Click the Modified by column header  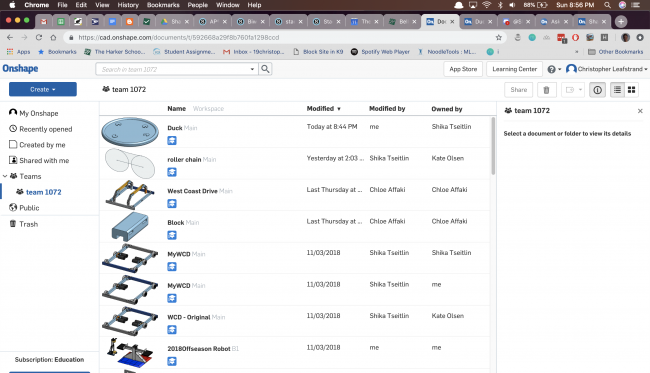coord(387,109)
